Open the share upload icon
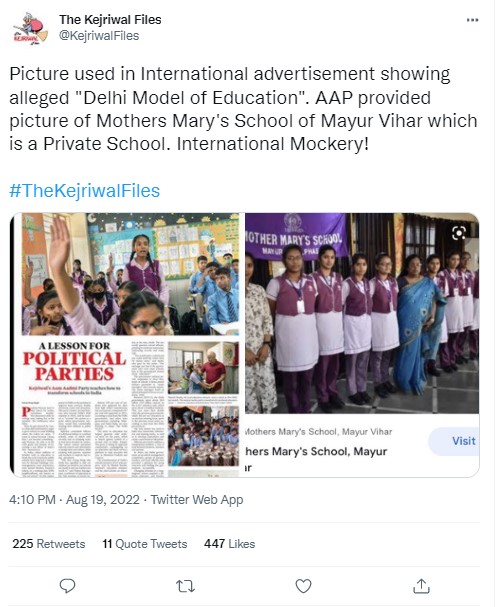This screenshot has width=502, height=607. tap(421, 586)
